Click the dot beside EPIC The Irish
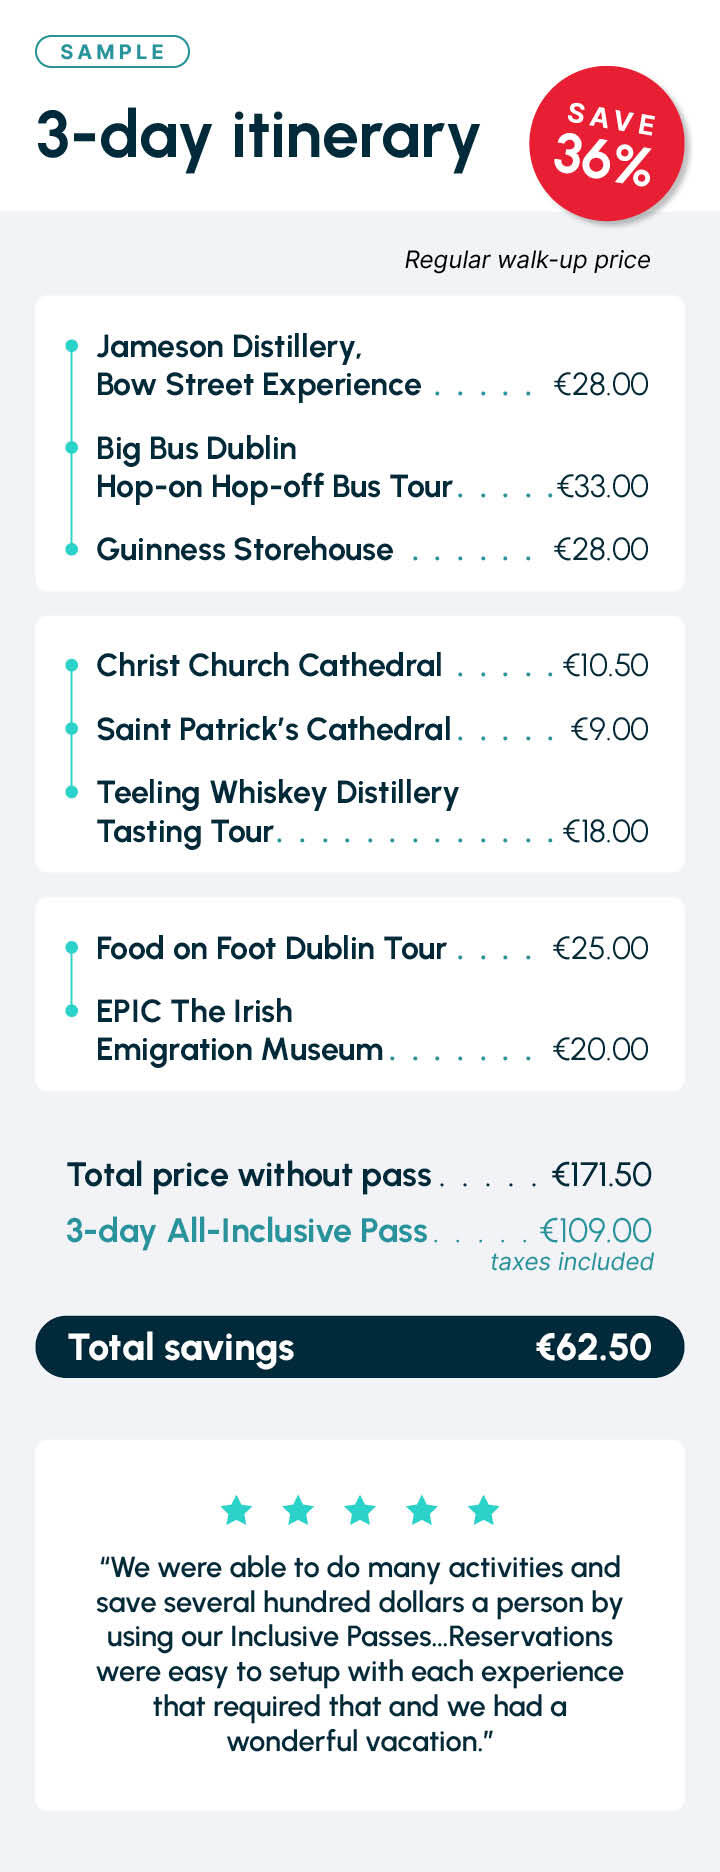This screenshot has width=720, height=1872. [71, 1011]
